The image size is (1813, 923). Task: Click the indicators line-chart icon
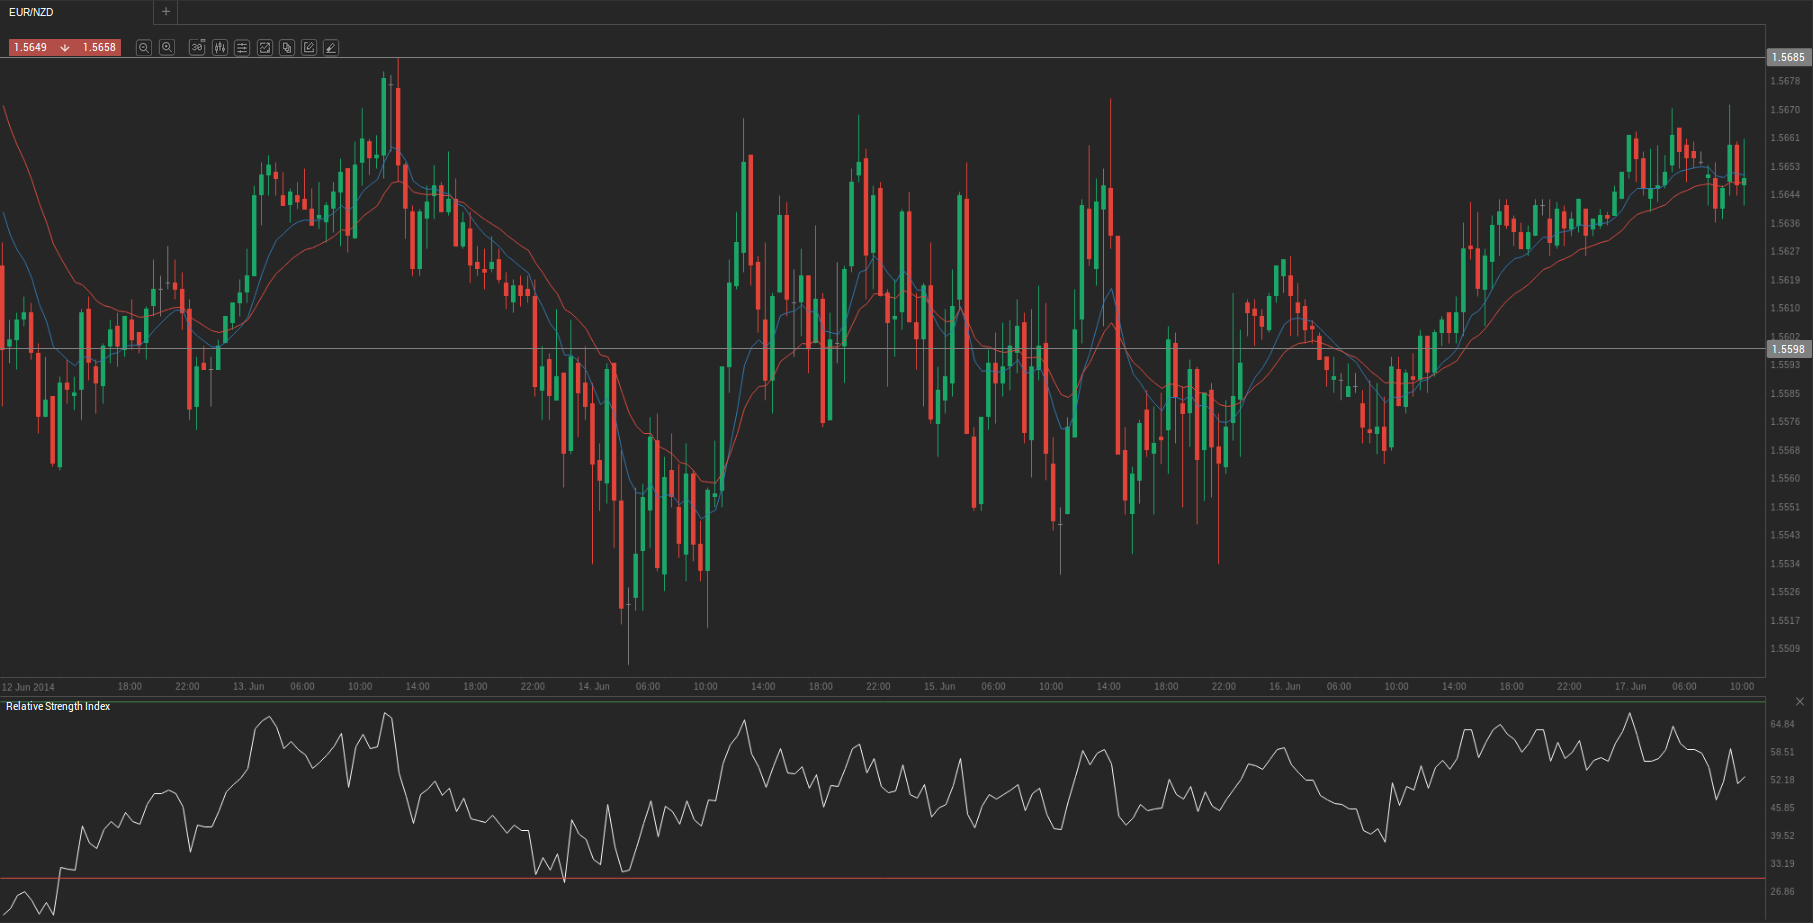[265, 47]
